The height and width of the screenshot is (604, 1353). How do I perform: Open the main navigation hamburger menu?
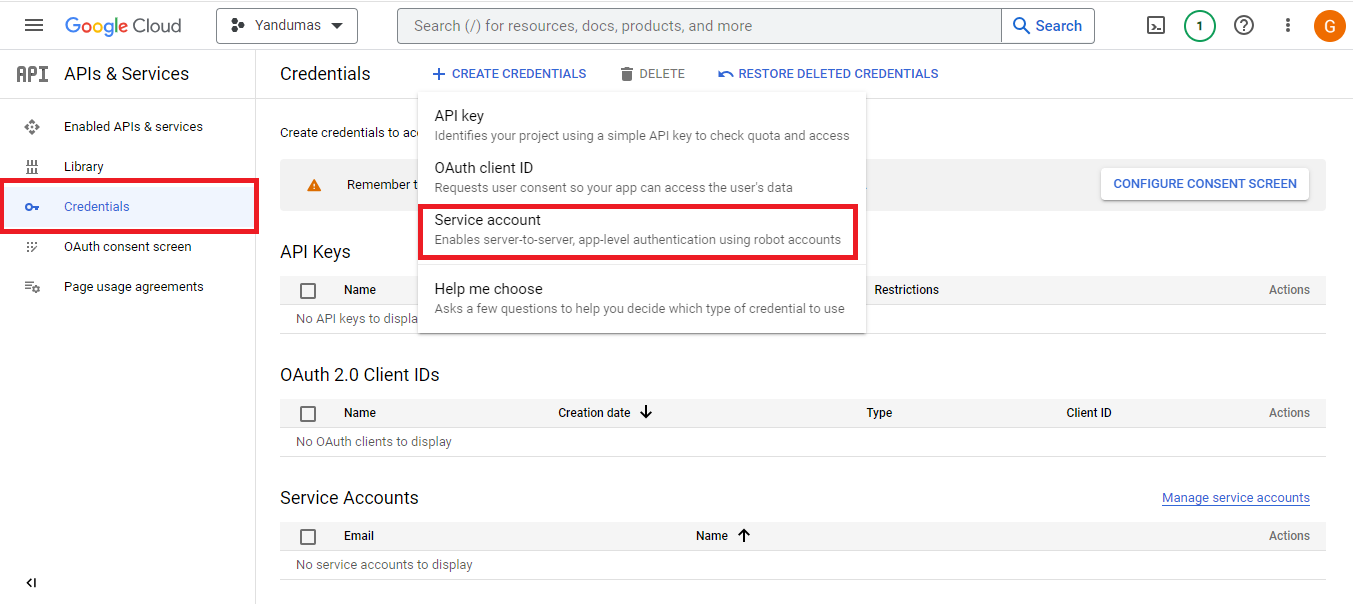[x=34, y=26]
